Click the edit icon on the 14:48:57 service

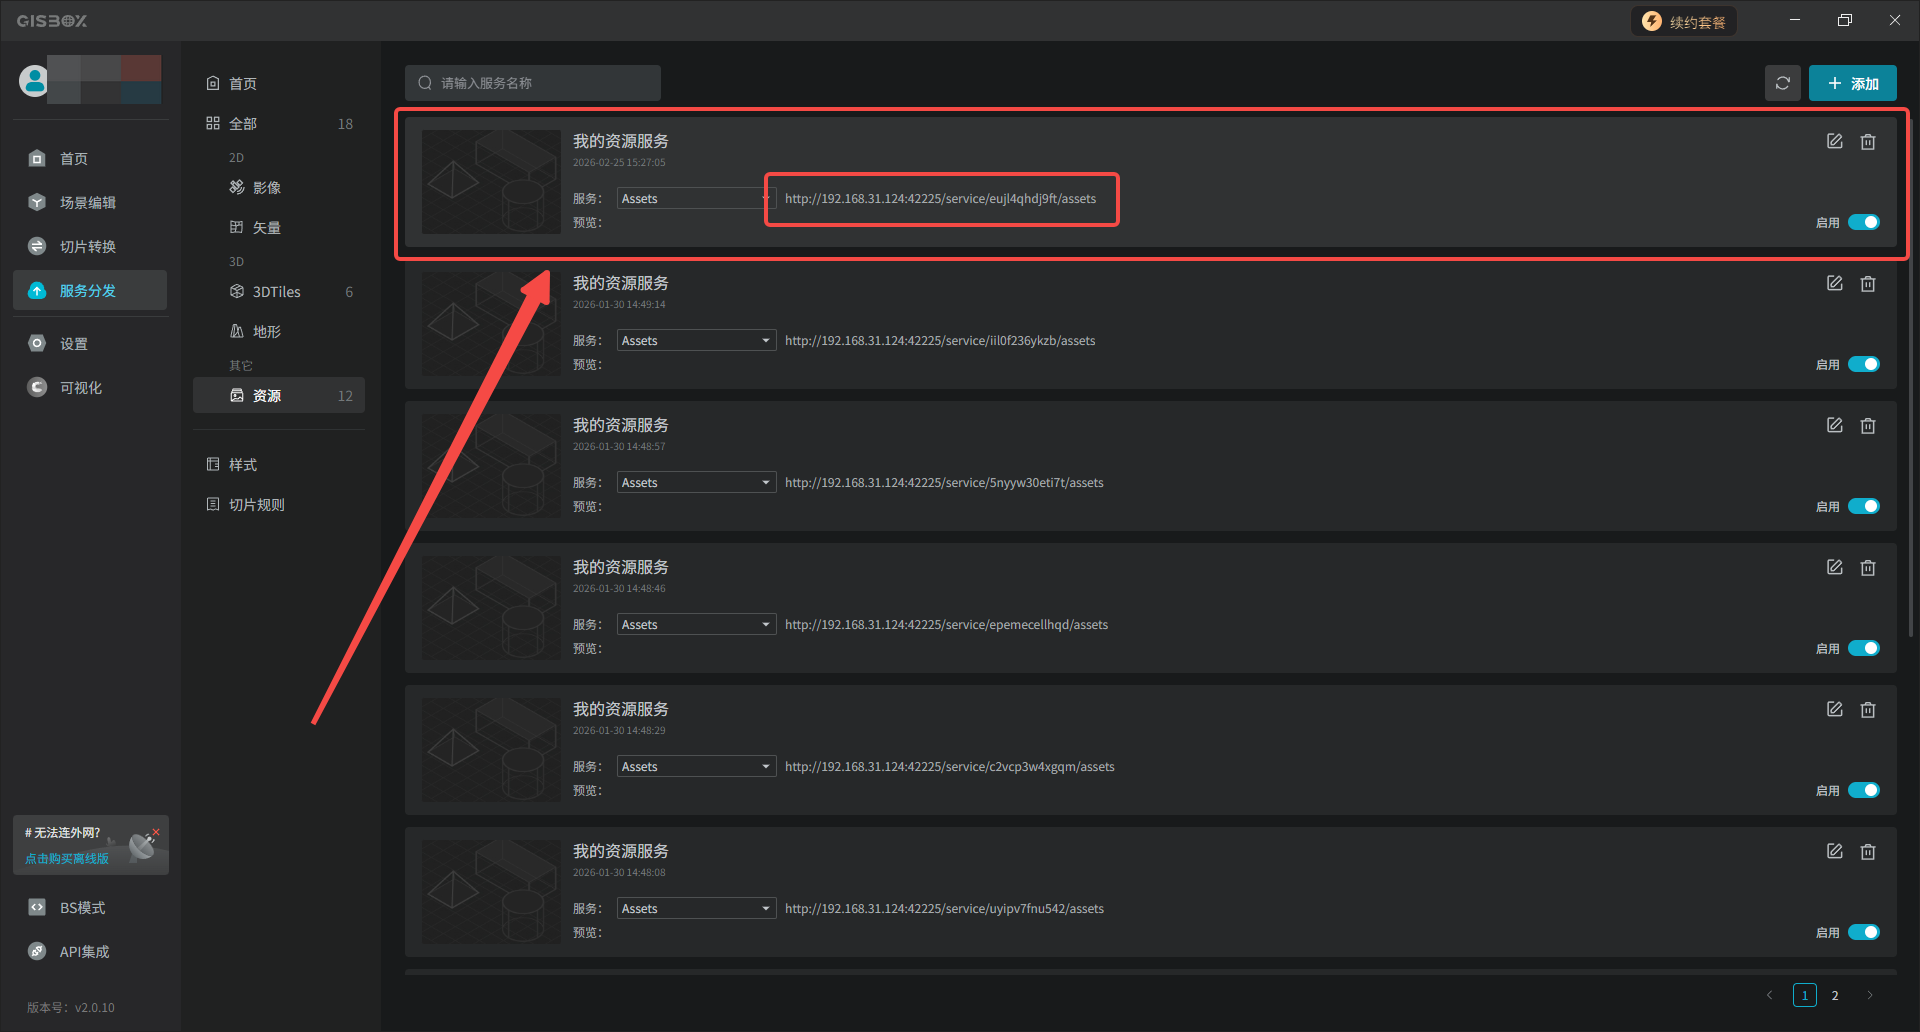[x=1834, y=426]
